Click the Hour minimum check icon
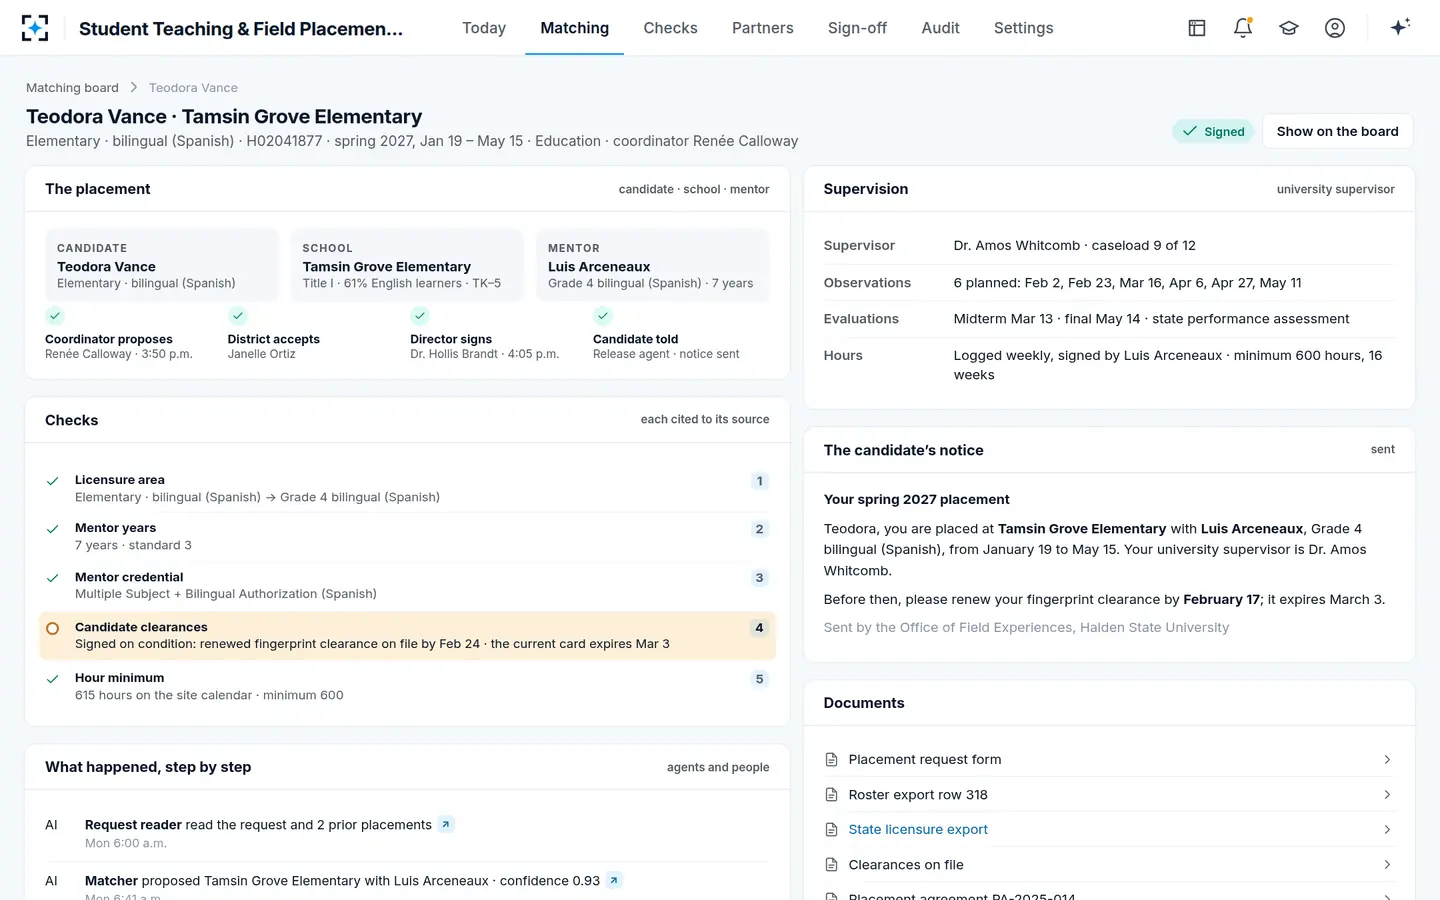Image resolution: width=1440 pixels, height=900 pixels. coord(53,679)
